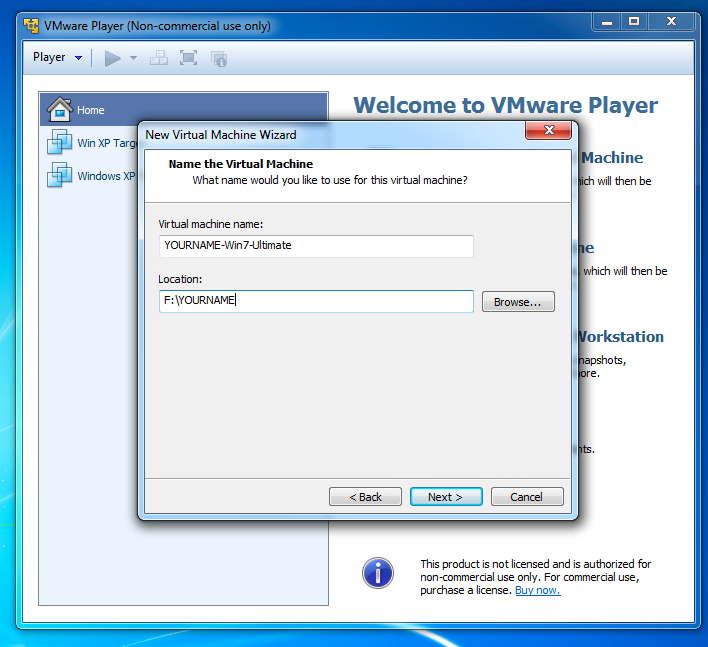Viewport: 708px width, 647px height.
Task: Select the Win XP Target virtual machine
Action: 92,143
